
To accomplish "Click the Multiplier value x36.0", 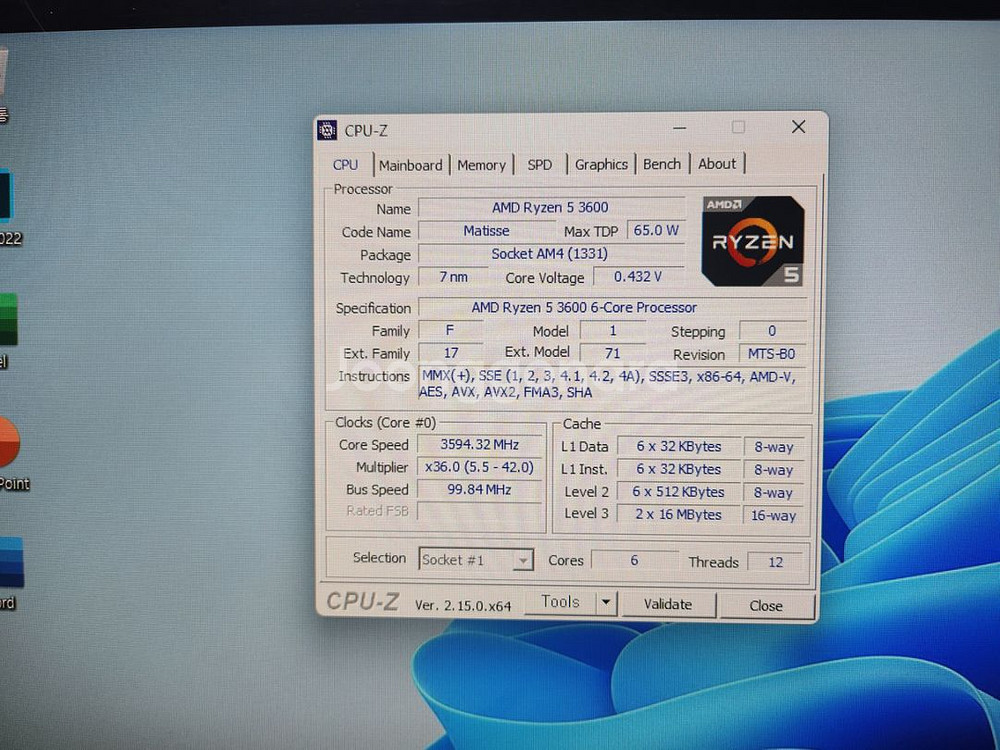I will 480,467.
